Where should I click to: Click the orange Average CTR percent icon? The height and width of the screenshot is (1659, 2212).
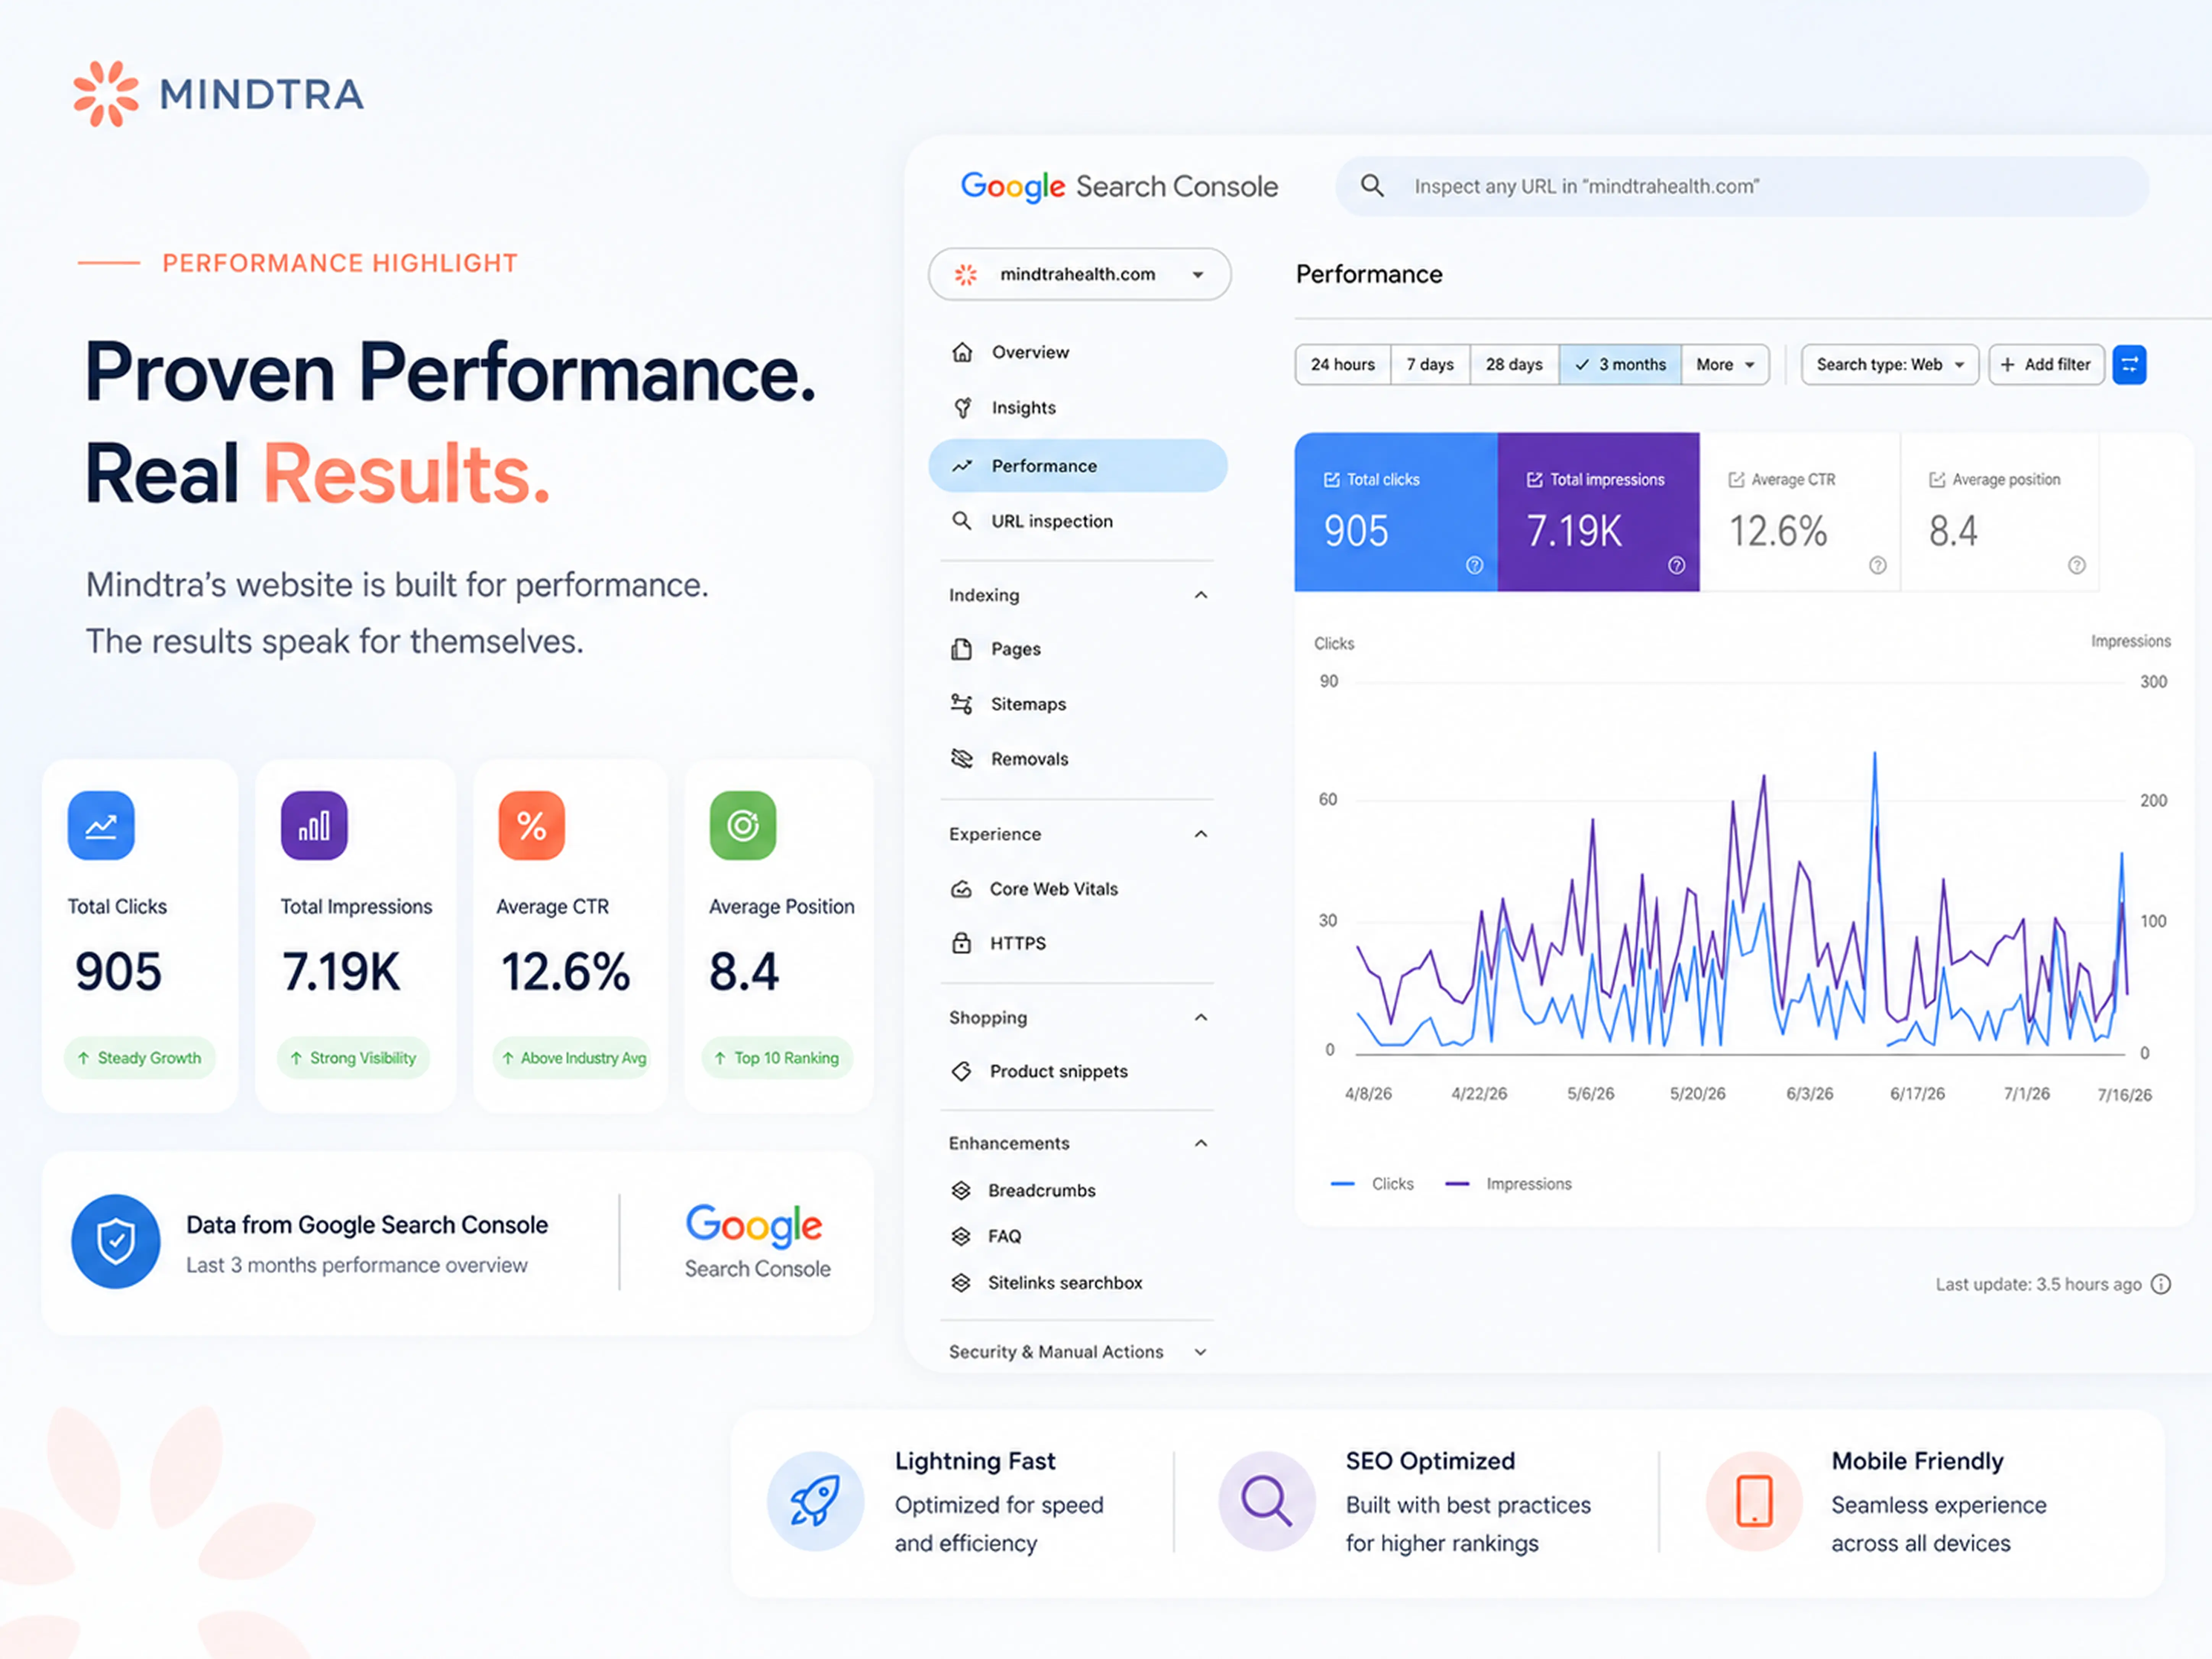532,826
